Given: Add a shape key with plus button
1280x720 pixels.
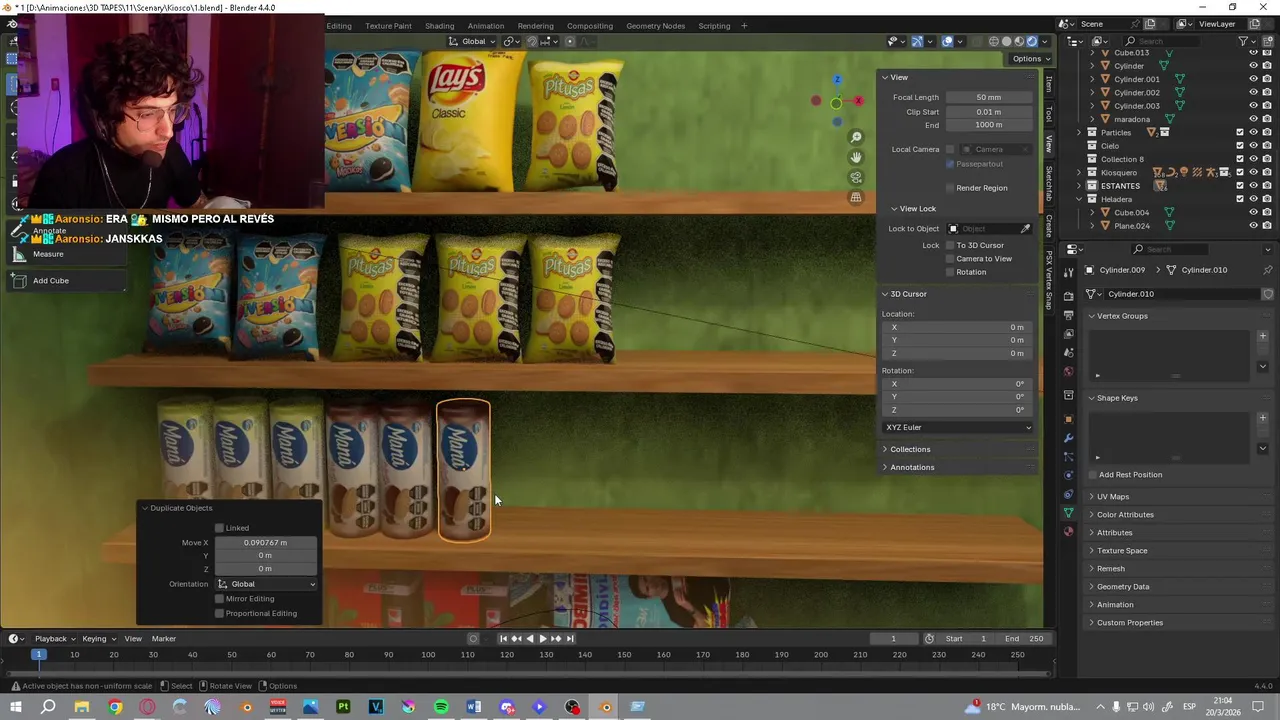Looking at the screenshot, I should (1263, 418).
